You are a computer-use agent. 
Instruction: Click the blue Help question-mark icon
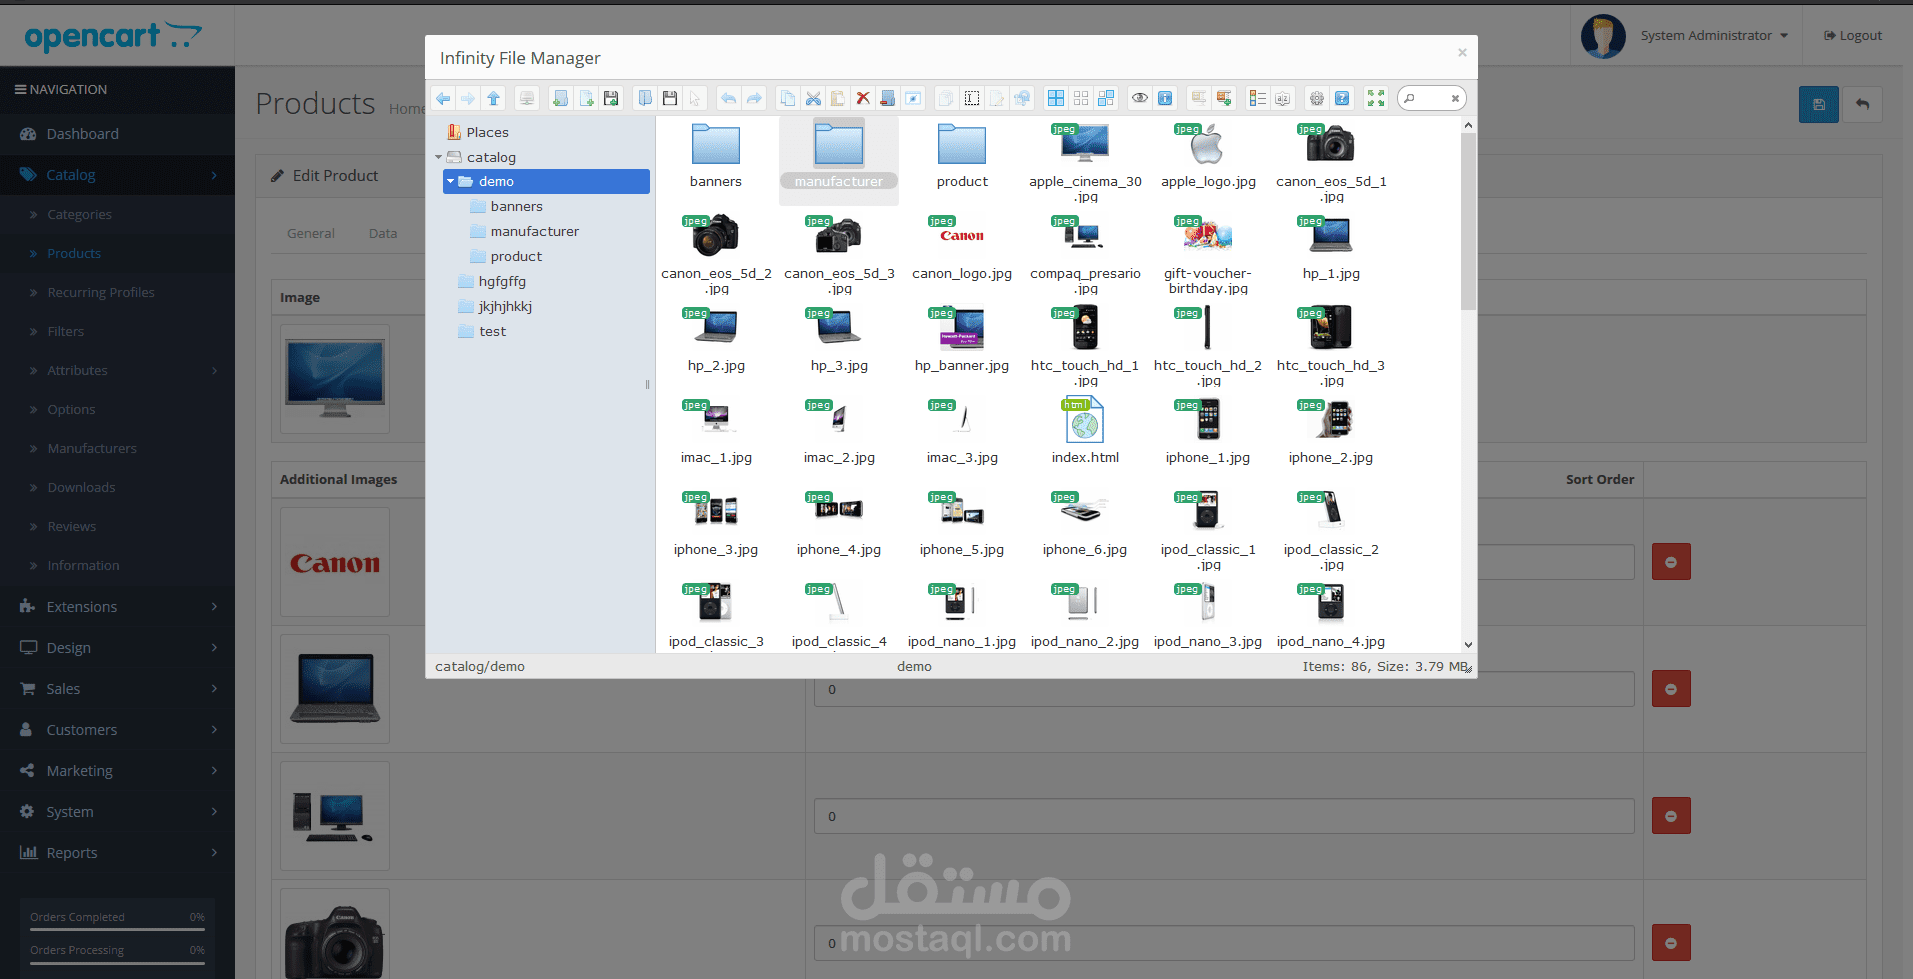[x=1342, y=98]
